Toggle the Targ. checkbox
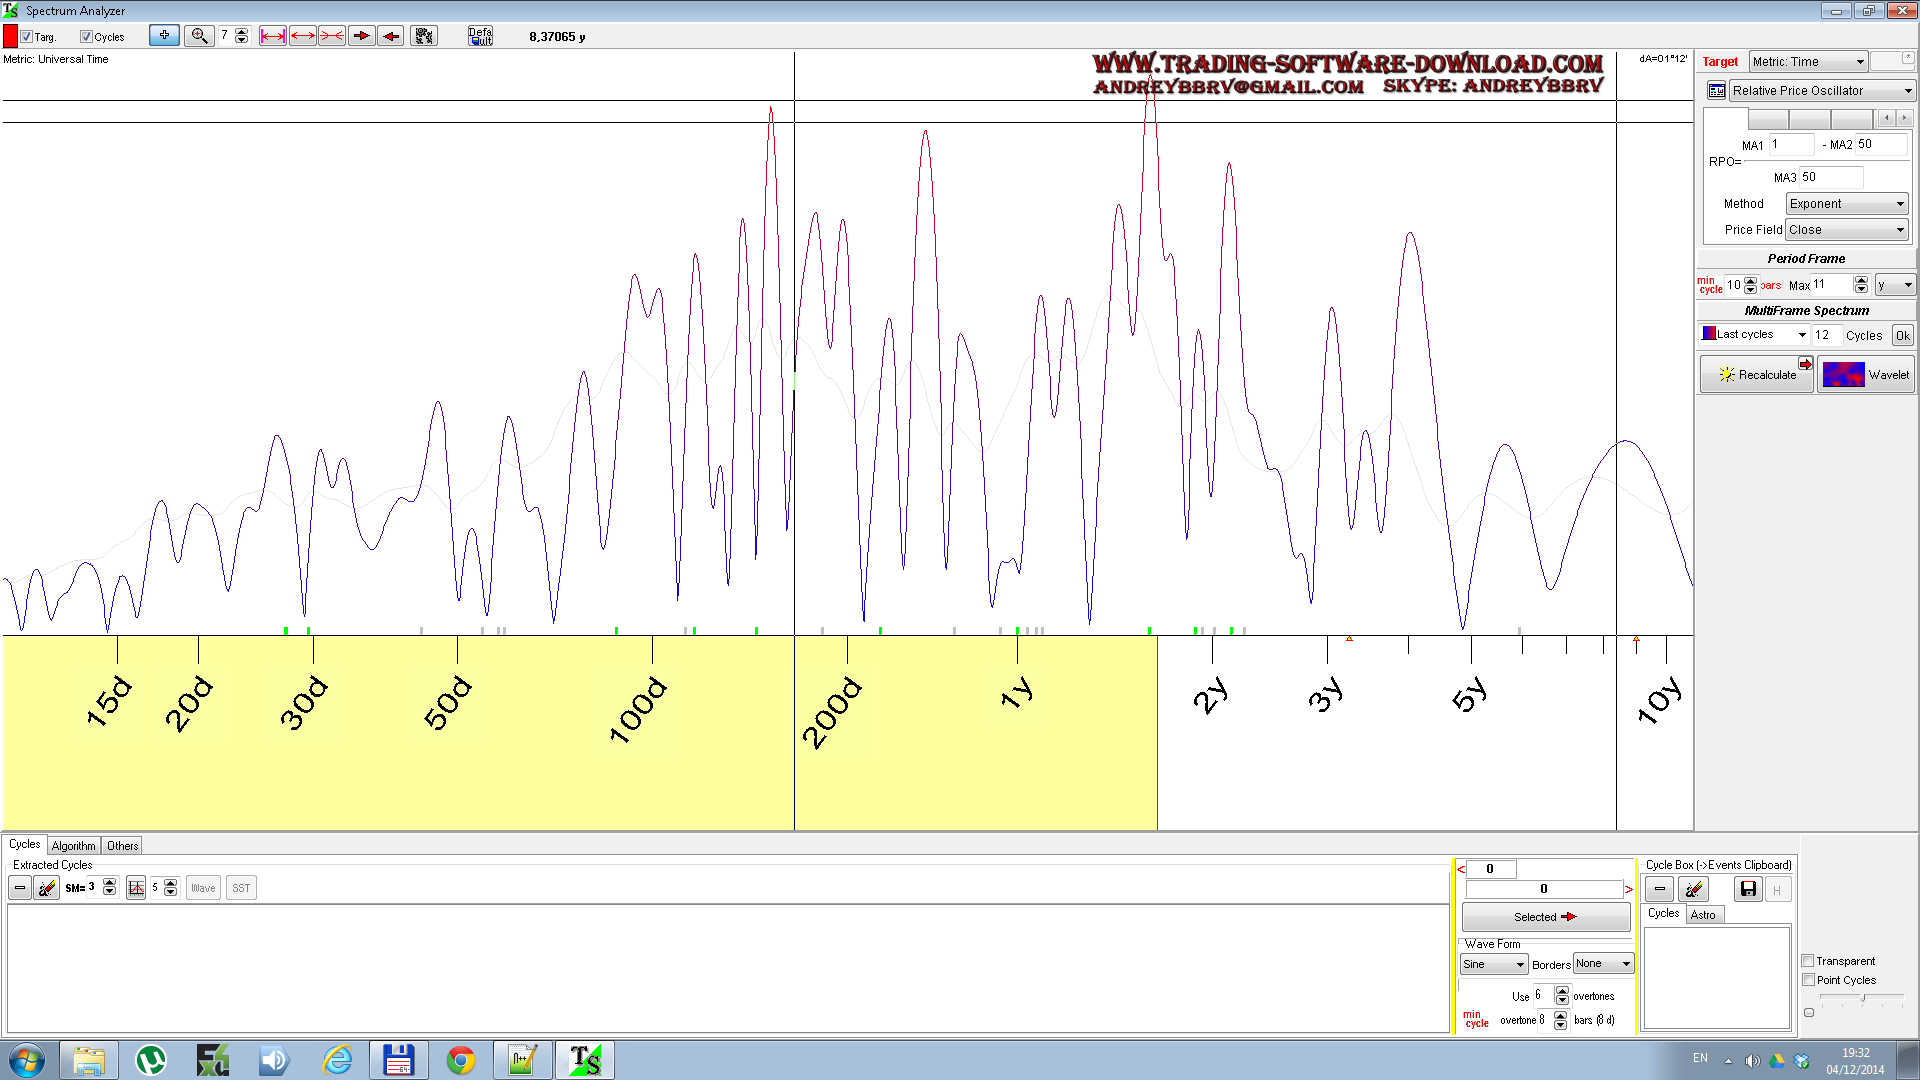Viewport: 1920px width, 1080px height. (25, 36)
